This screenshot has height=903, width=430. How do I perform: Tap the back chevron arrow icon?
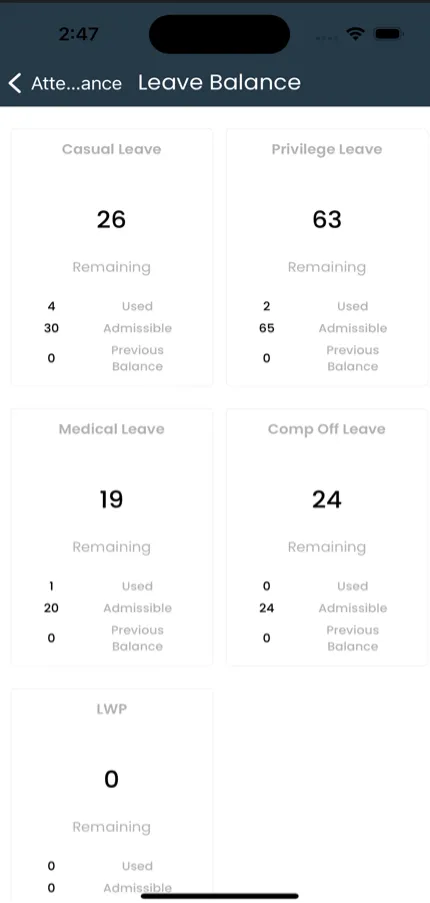[15, 83]
